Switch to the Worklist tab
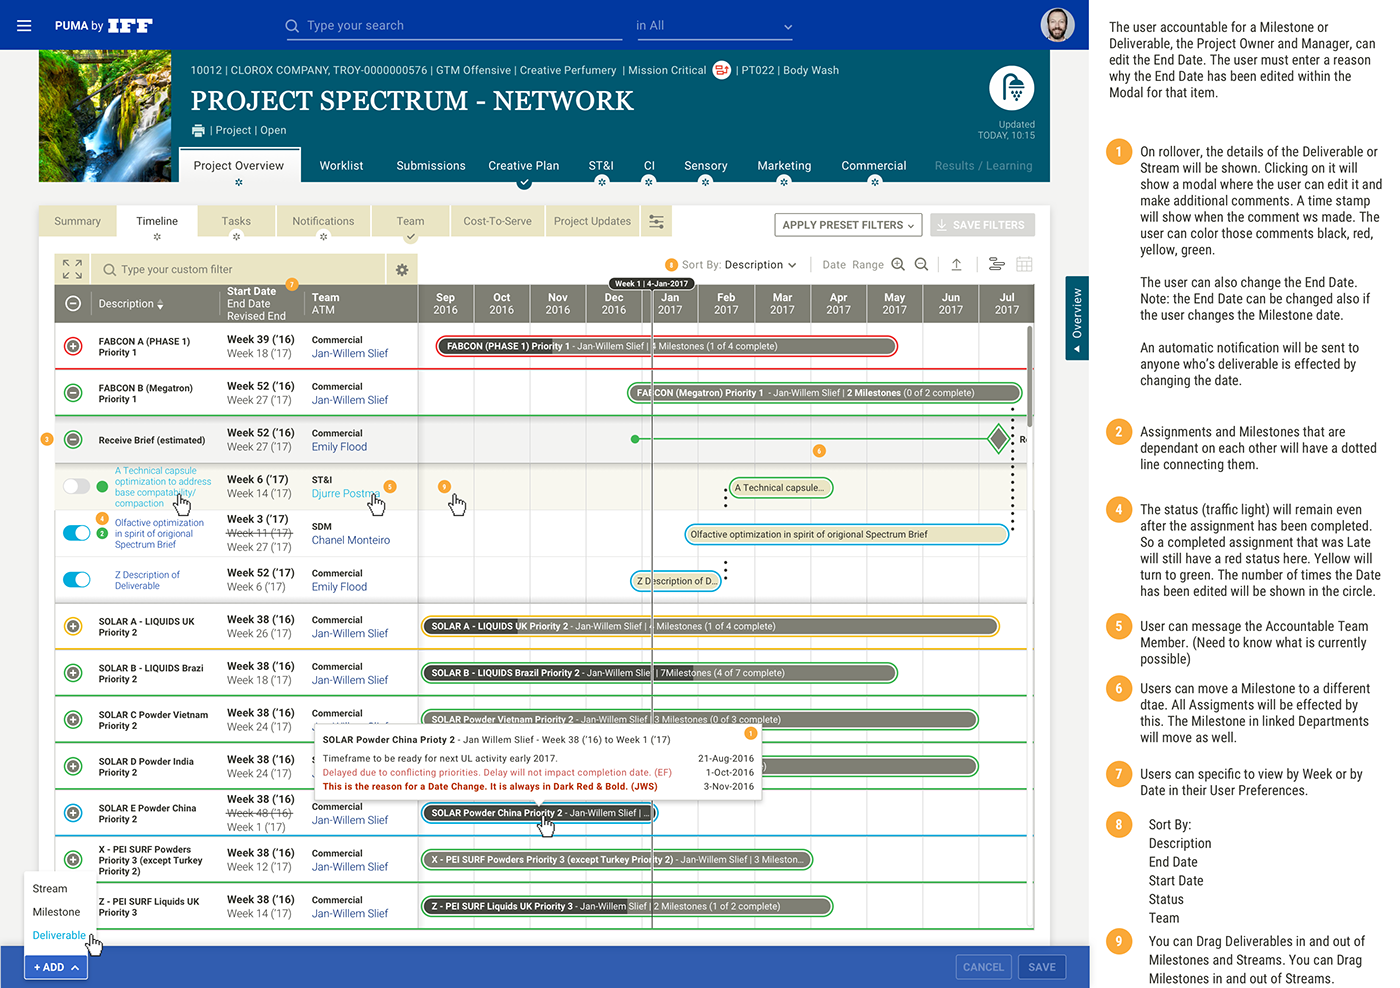The height and width of the screenshot is (988, 1400). coord(341,166)
